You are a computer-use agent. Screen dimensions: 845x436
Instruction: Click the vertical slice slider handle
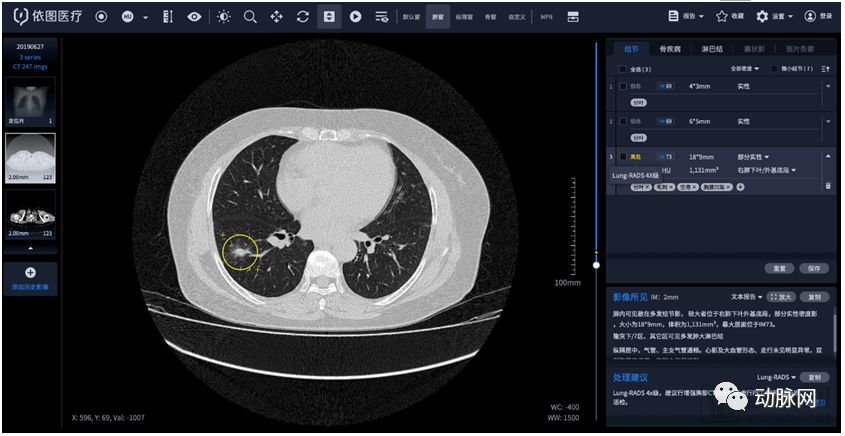click(x=596, y=264)
